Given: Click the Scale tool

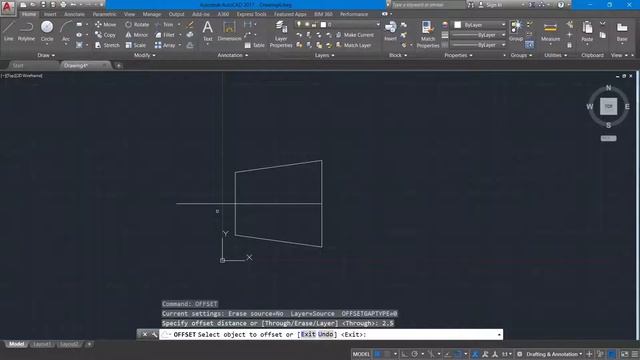Looking at the screenshot, I should (136, 45).
